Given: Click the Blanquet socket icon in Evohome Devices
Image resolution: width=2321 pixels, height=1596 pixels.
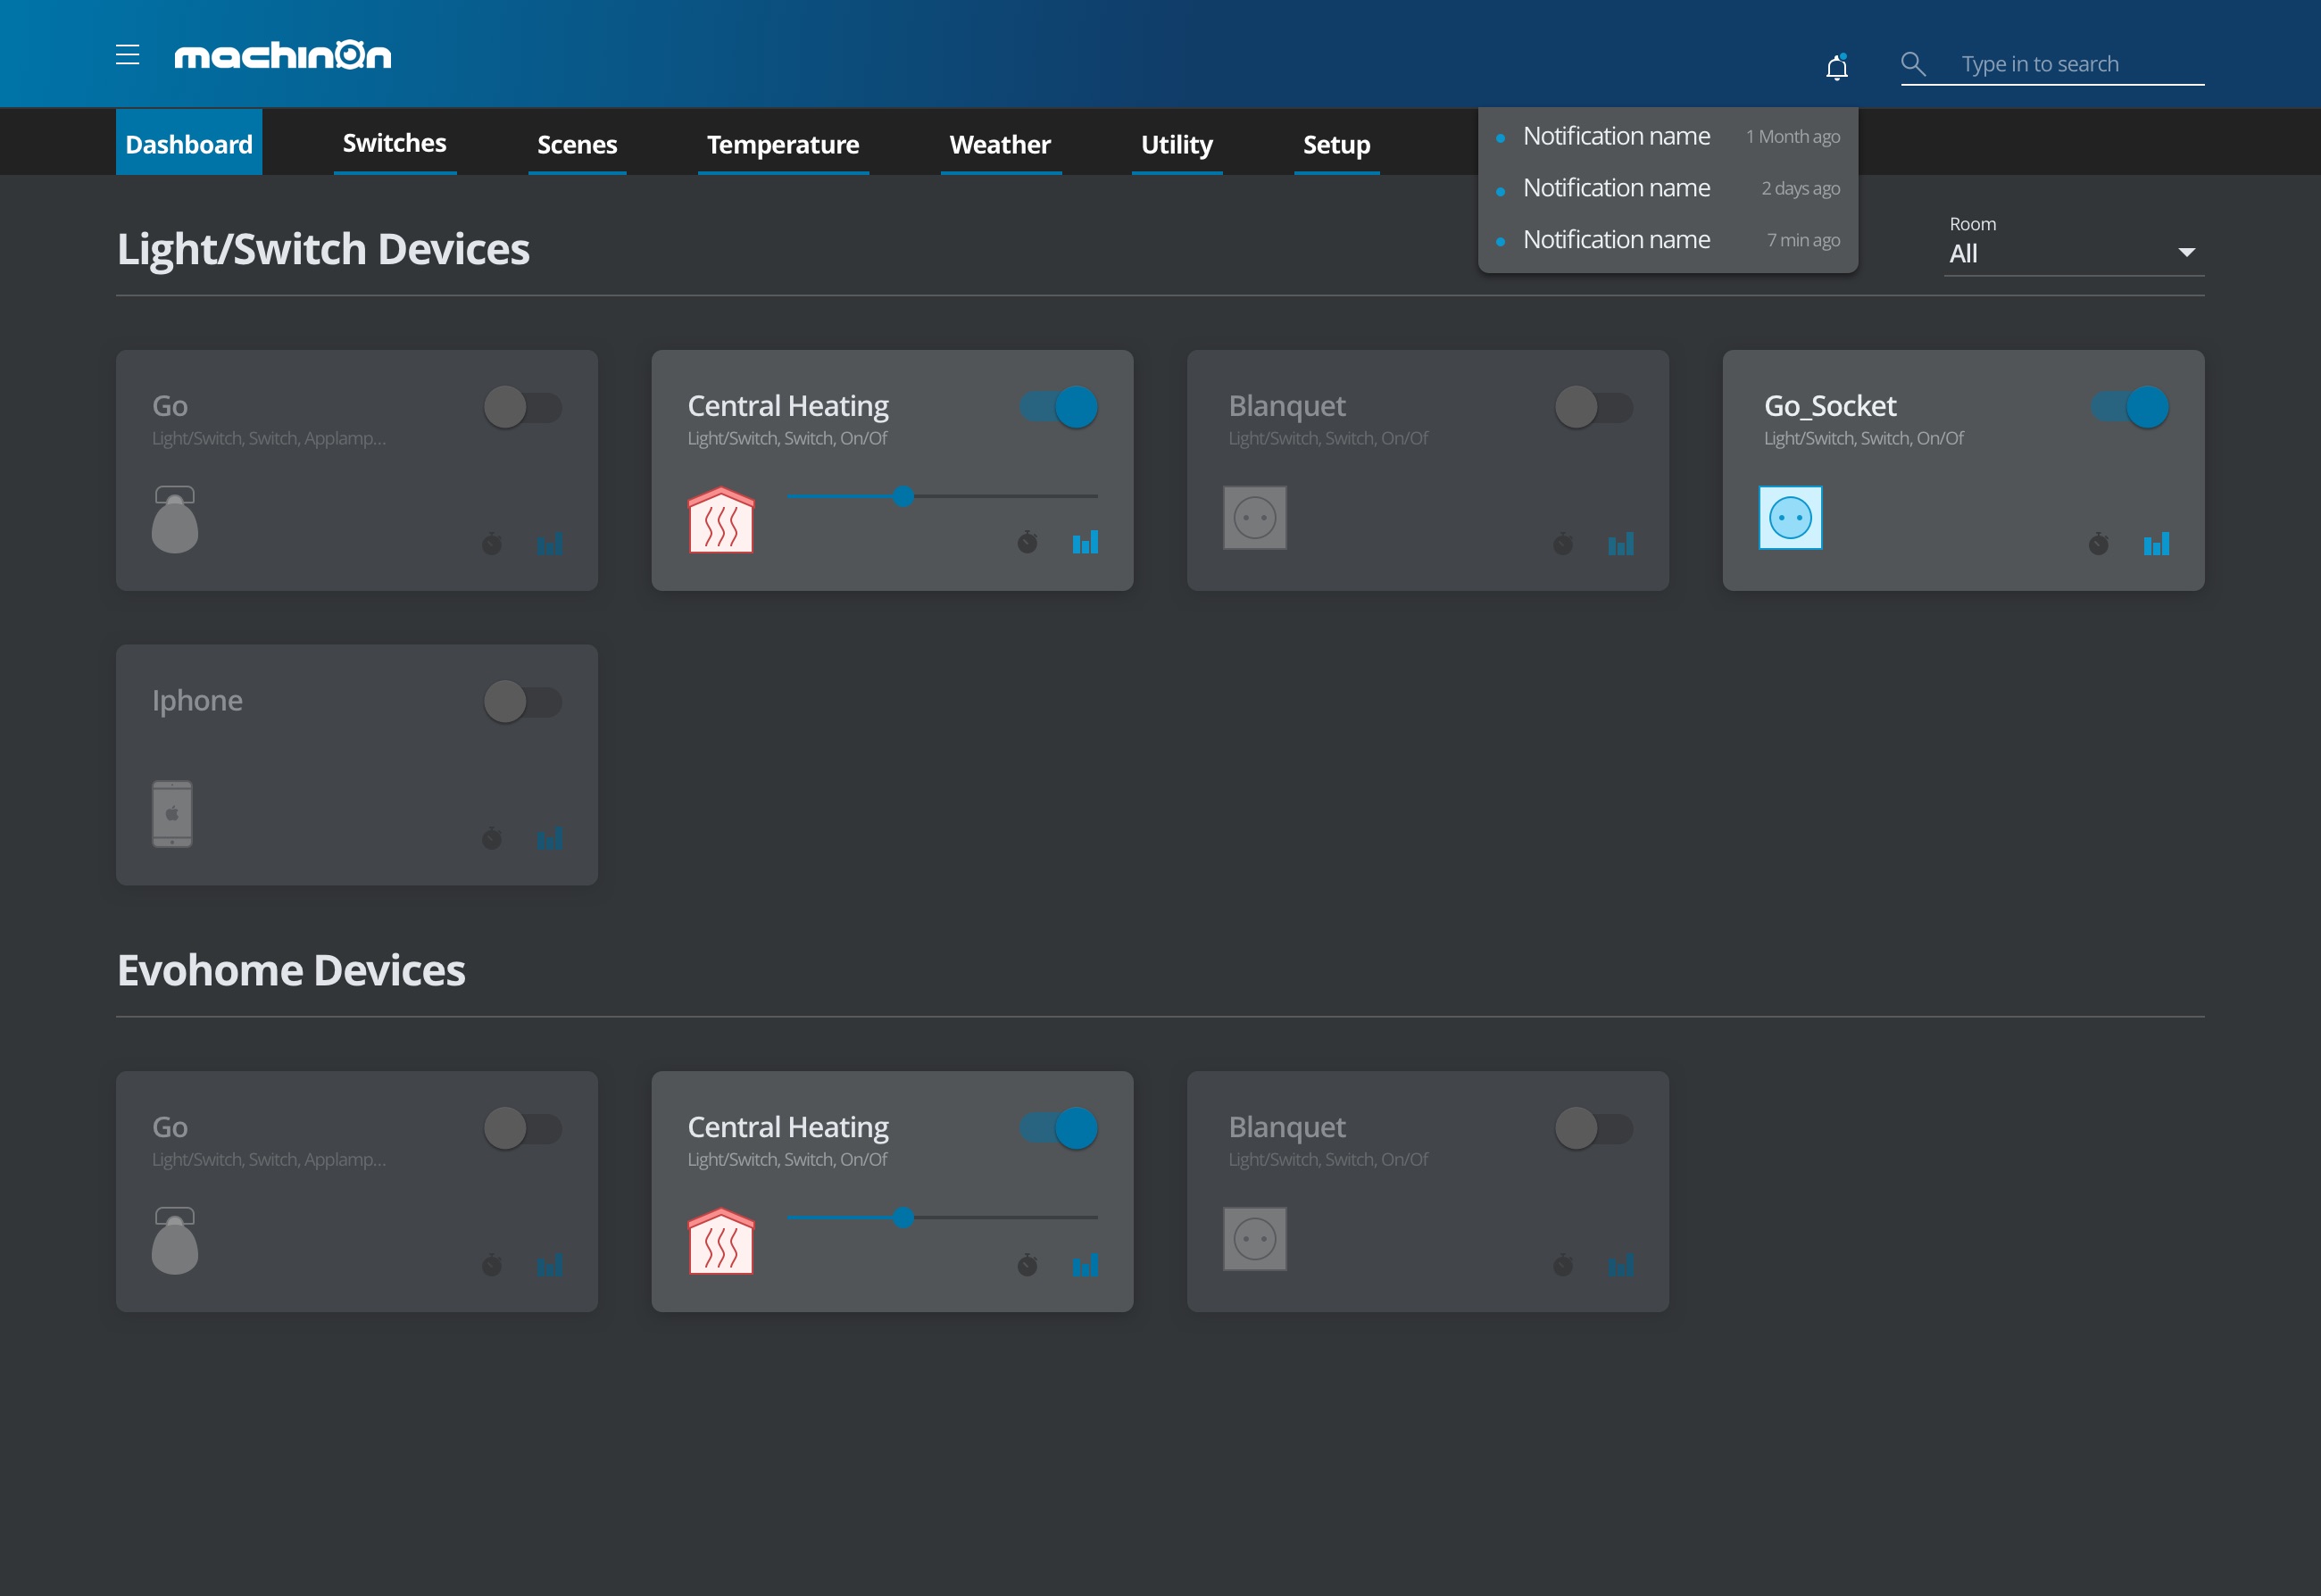Looking at the screenshot, I should (x=1255, y=1239).
